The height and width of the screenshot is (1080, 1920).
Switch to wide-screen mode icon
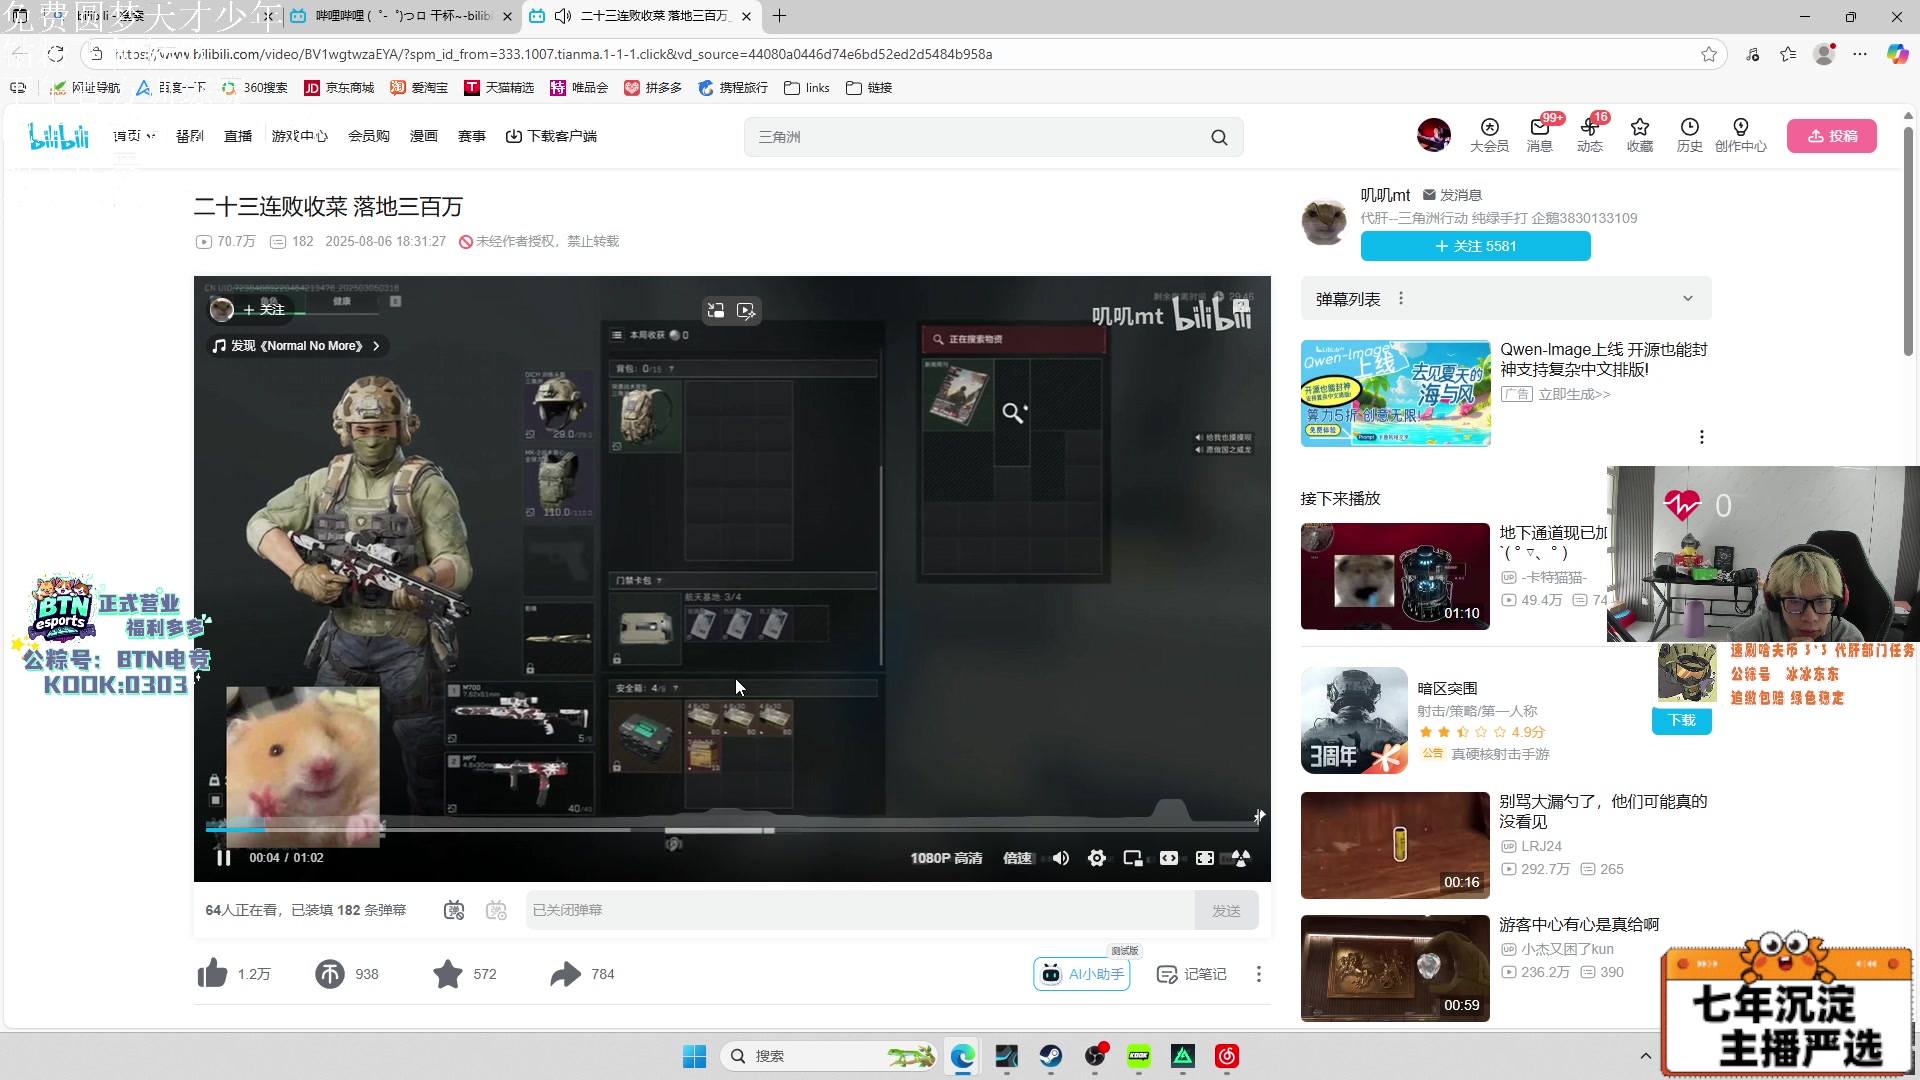(1169, 858)
